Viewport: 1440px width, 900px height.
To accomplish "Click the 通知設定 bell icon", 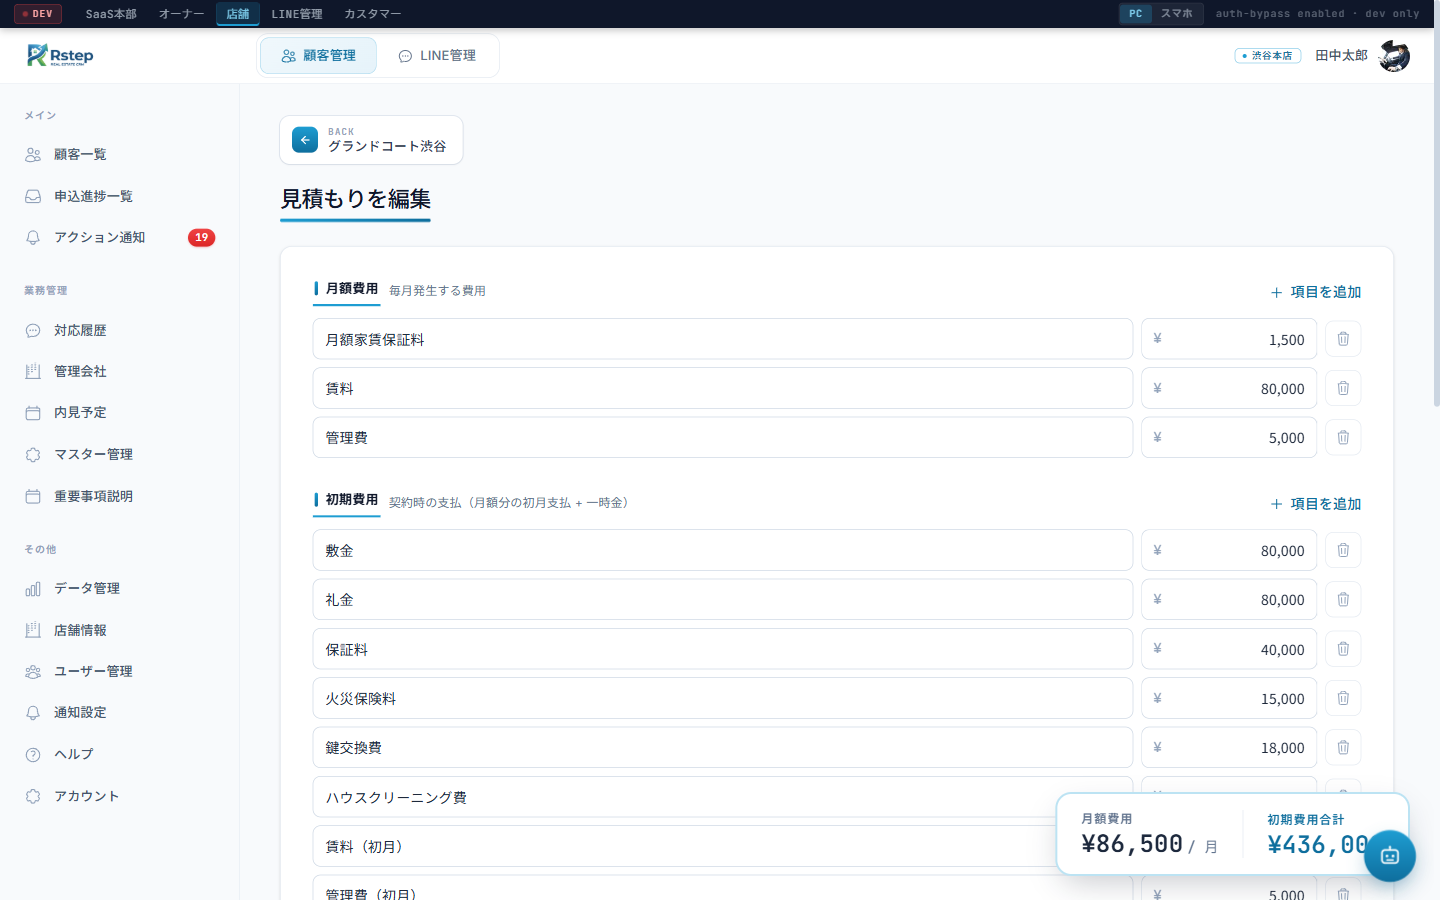I will tap(33, 712).
